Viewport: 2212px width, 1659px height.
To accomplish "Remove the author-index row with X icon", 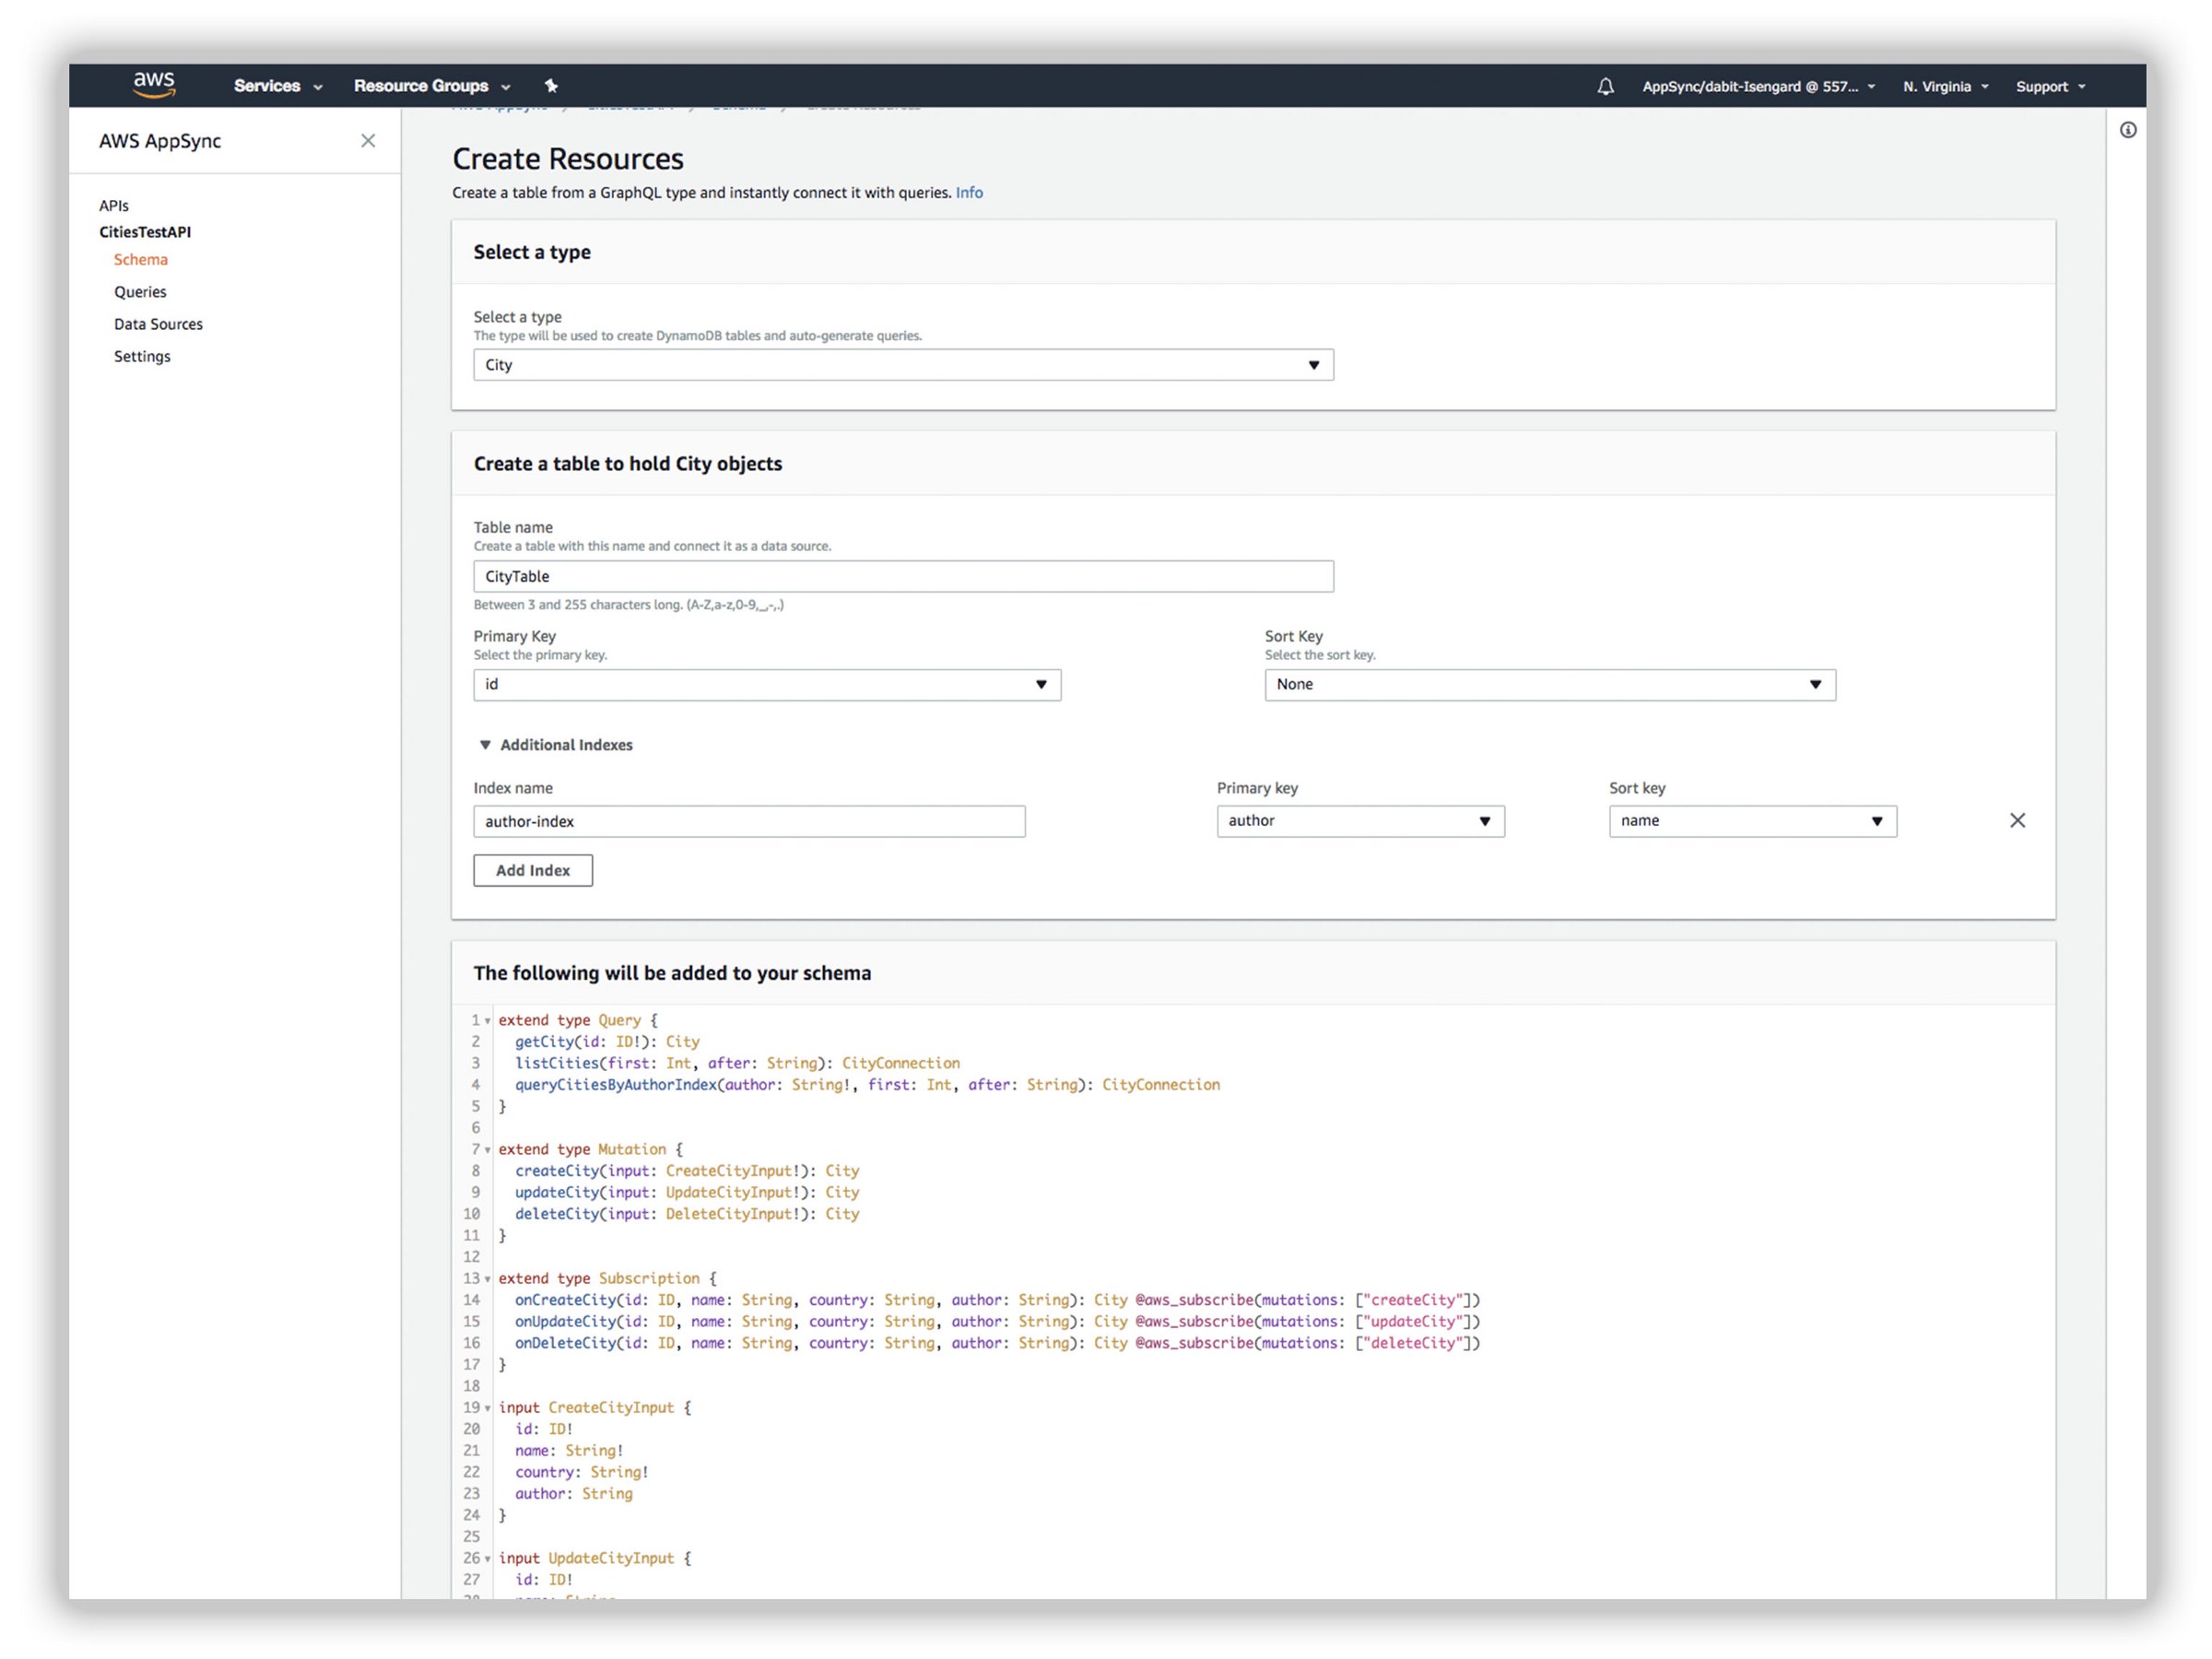I will point(2017,821).
